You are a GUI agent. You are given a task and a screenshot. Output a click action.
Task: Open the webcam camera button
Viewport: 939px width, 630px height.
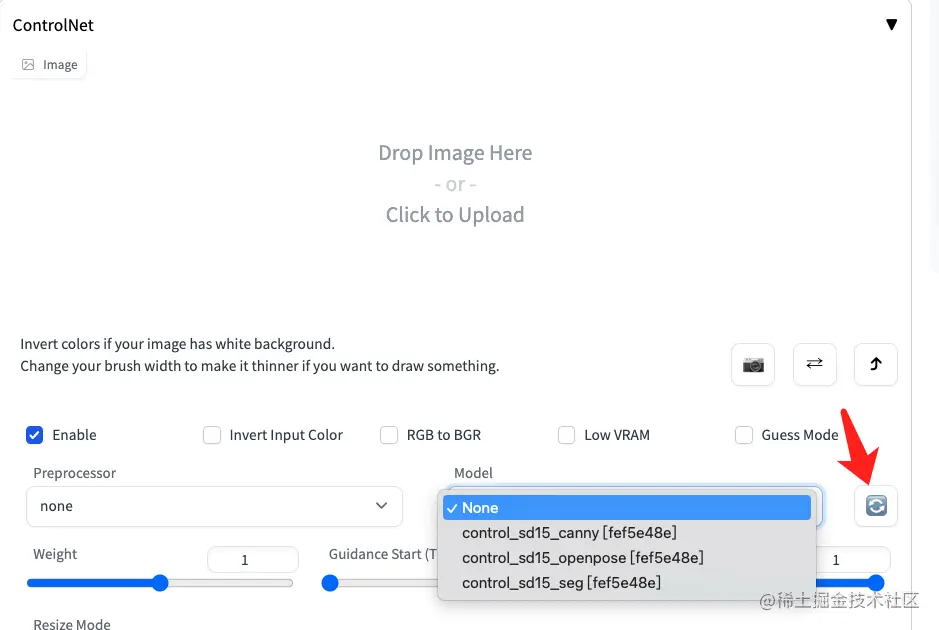tap(753, 364)
